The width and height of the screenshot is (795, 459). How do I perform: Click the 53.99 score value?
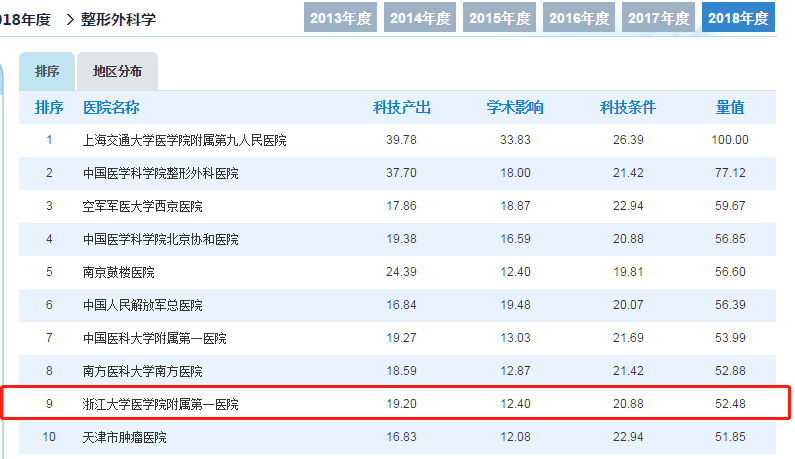(730, 338)
